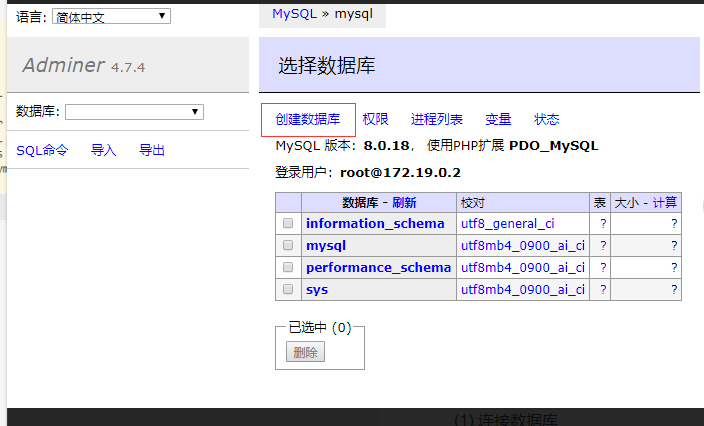Click the Adminer 4.7.4 title
Screen dimensions: 704x426
[x=84, y=66]
